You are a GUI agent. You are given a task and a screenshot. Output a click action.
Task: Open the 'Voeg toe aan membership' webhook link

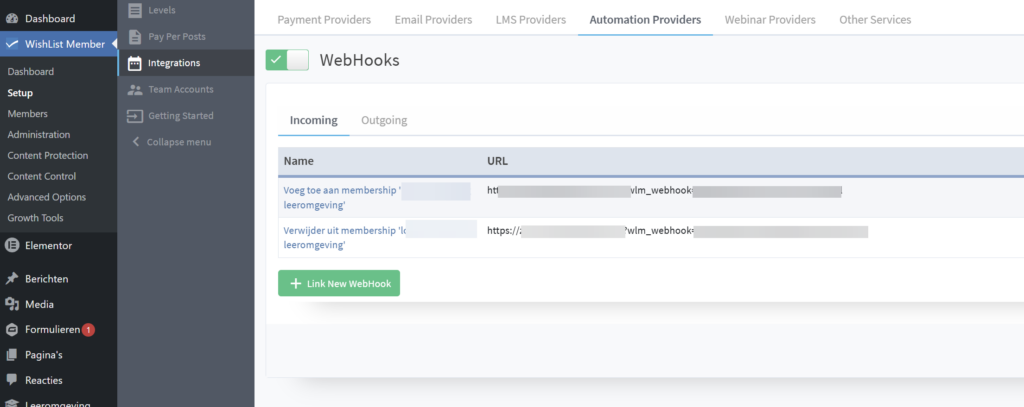point(340,188)
